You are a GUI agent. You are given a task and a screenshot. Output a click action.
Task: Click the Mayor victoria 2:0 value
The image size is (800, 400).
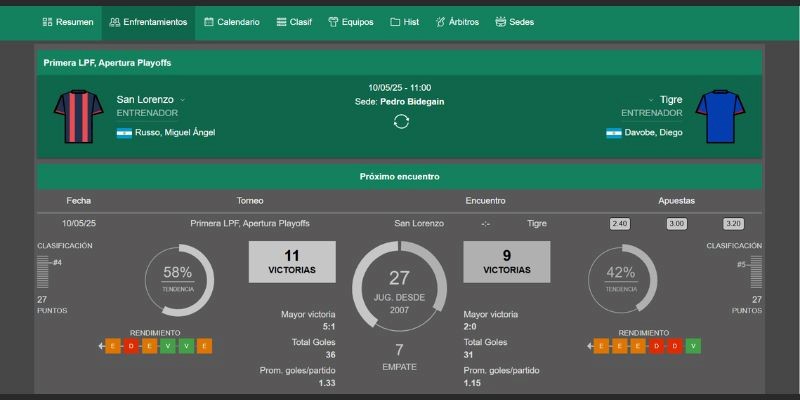click(x=470, y=327)
